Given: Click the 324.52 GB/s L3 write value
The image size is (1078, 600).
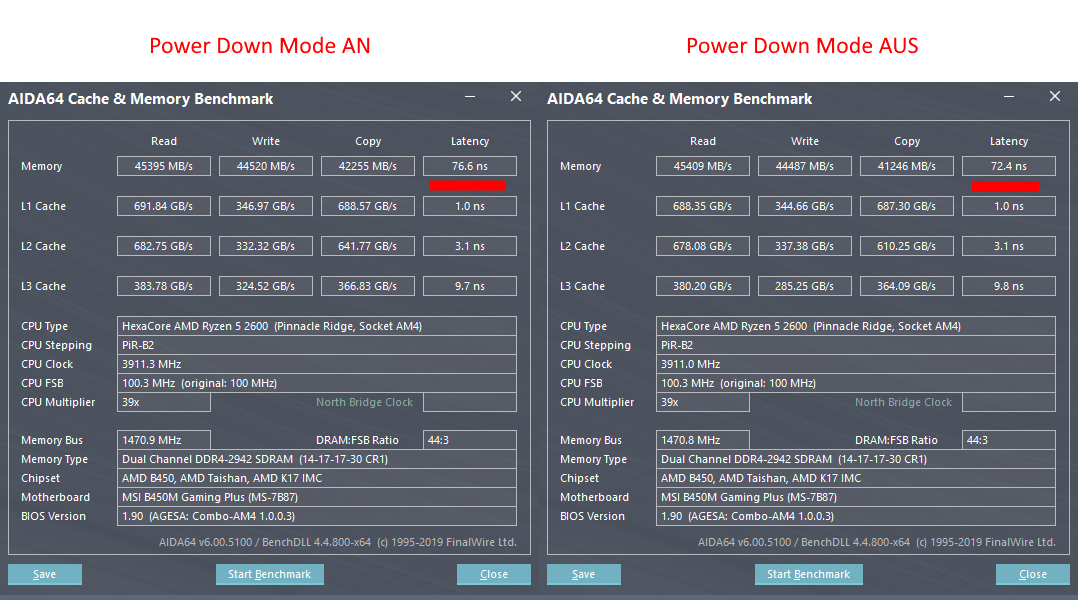Looking at the screenshot, I should [265, 286].
